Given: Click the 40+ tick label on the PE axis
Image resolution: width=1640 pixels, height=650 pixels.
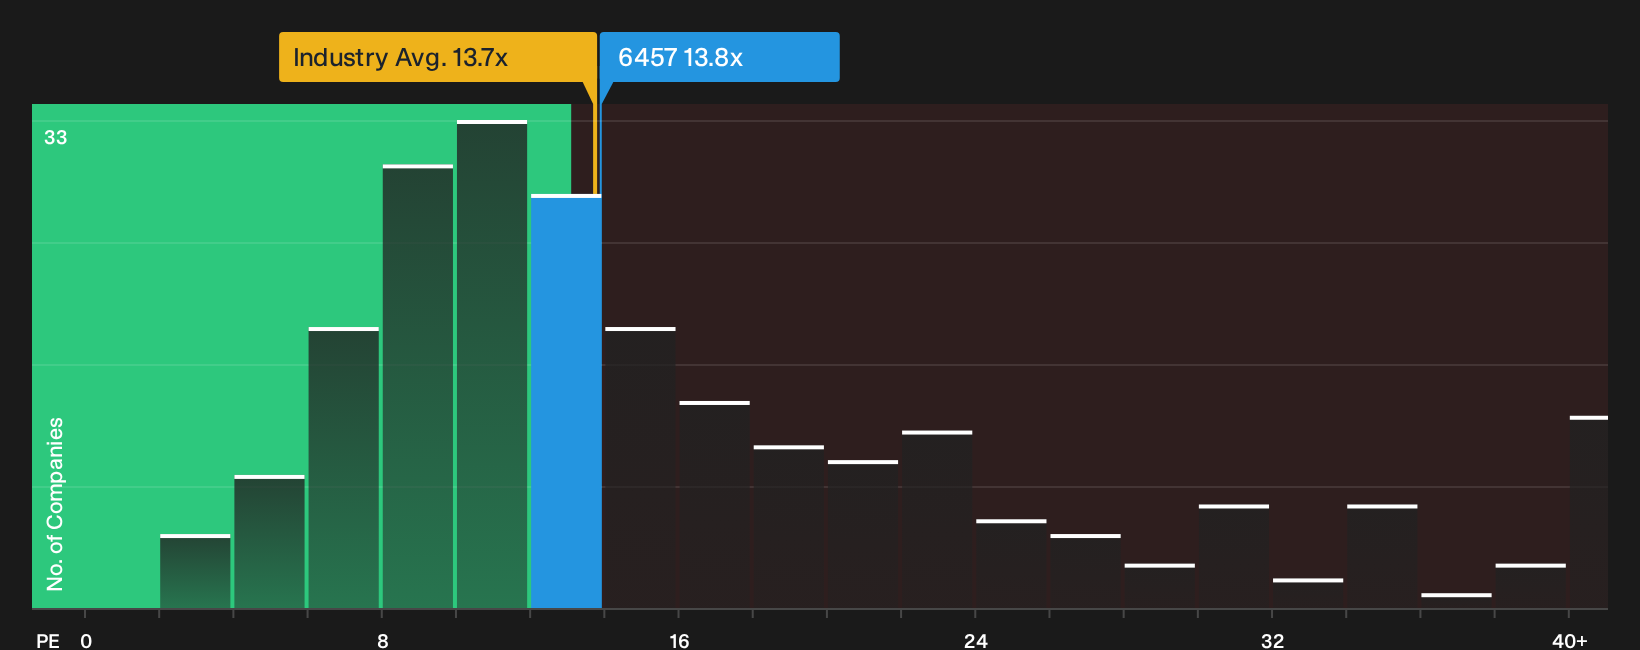Looking at the screenshot, I should 1570,641.
